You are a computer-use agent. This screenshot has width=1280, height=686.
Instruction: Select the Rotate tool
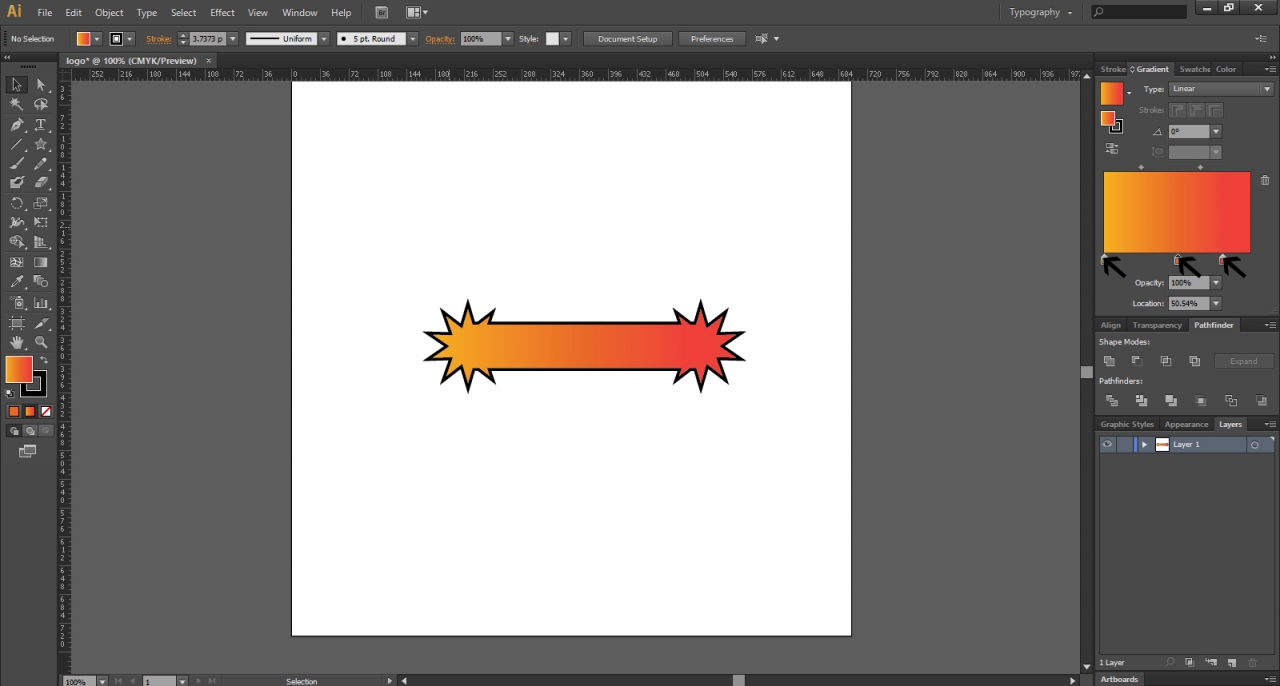coord(17,203)
